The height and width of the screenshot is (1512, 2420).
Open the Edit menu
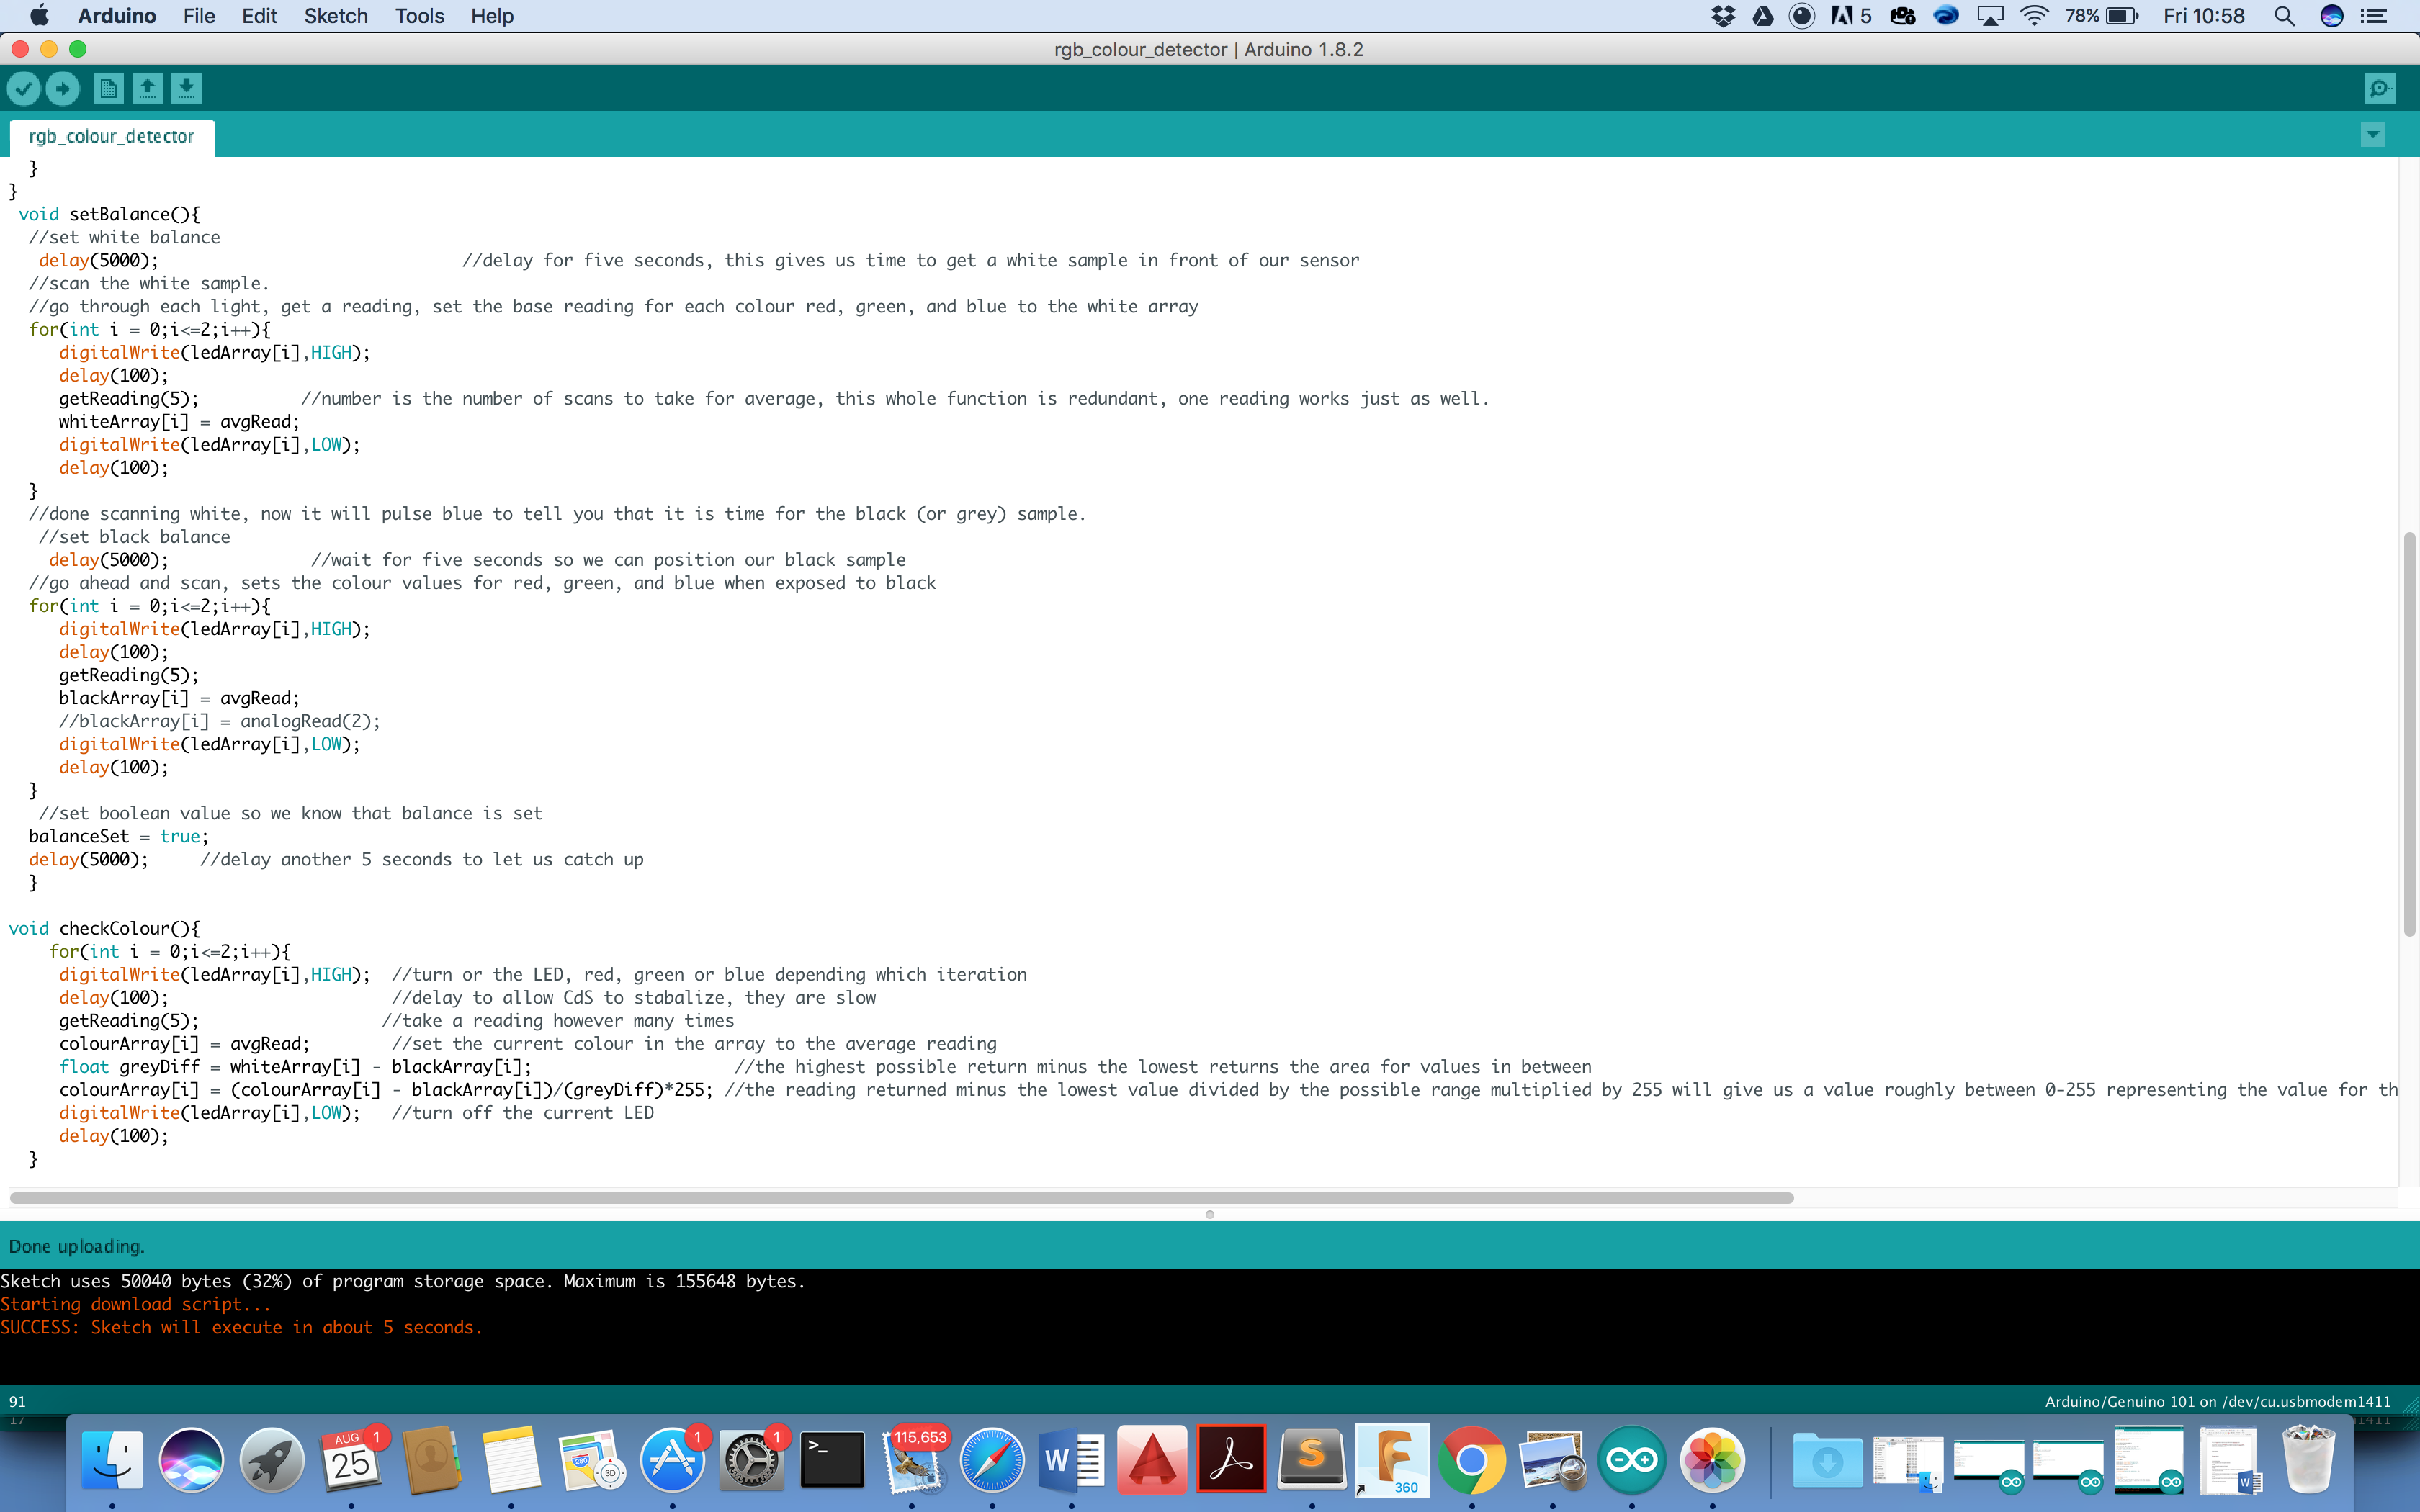pyautogui.click(x=259, y=16)
